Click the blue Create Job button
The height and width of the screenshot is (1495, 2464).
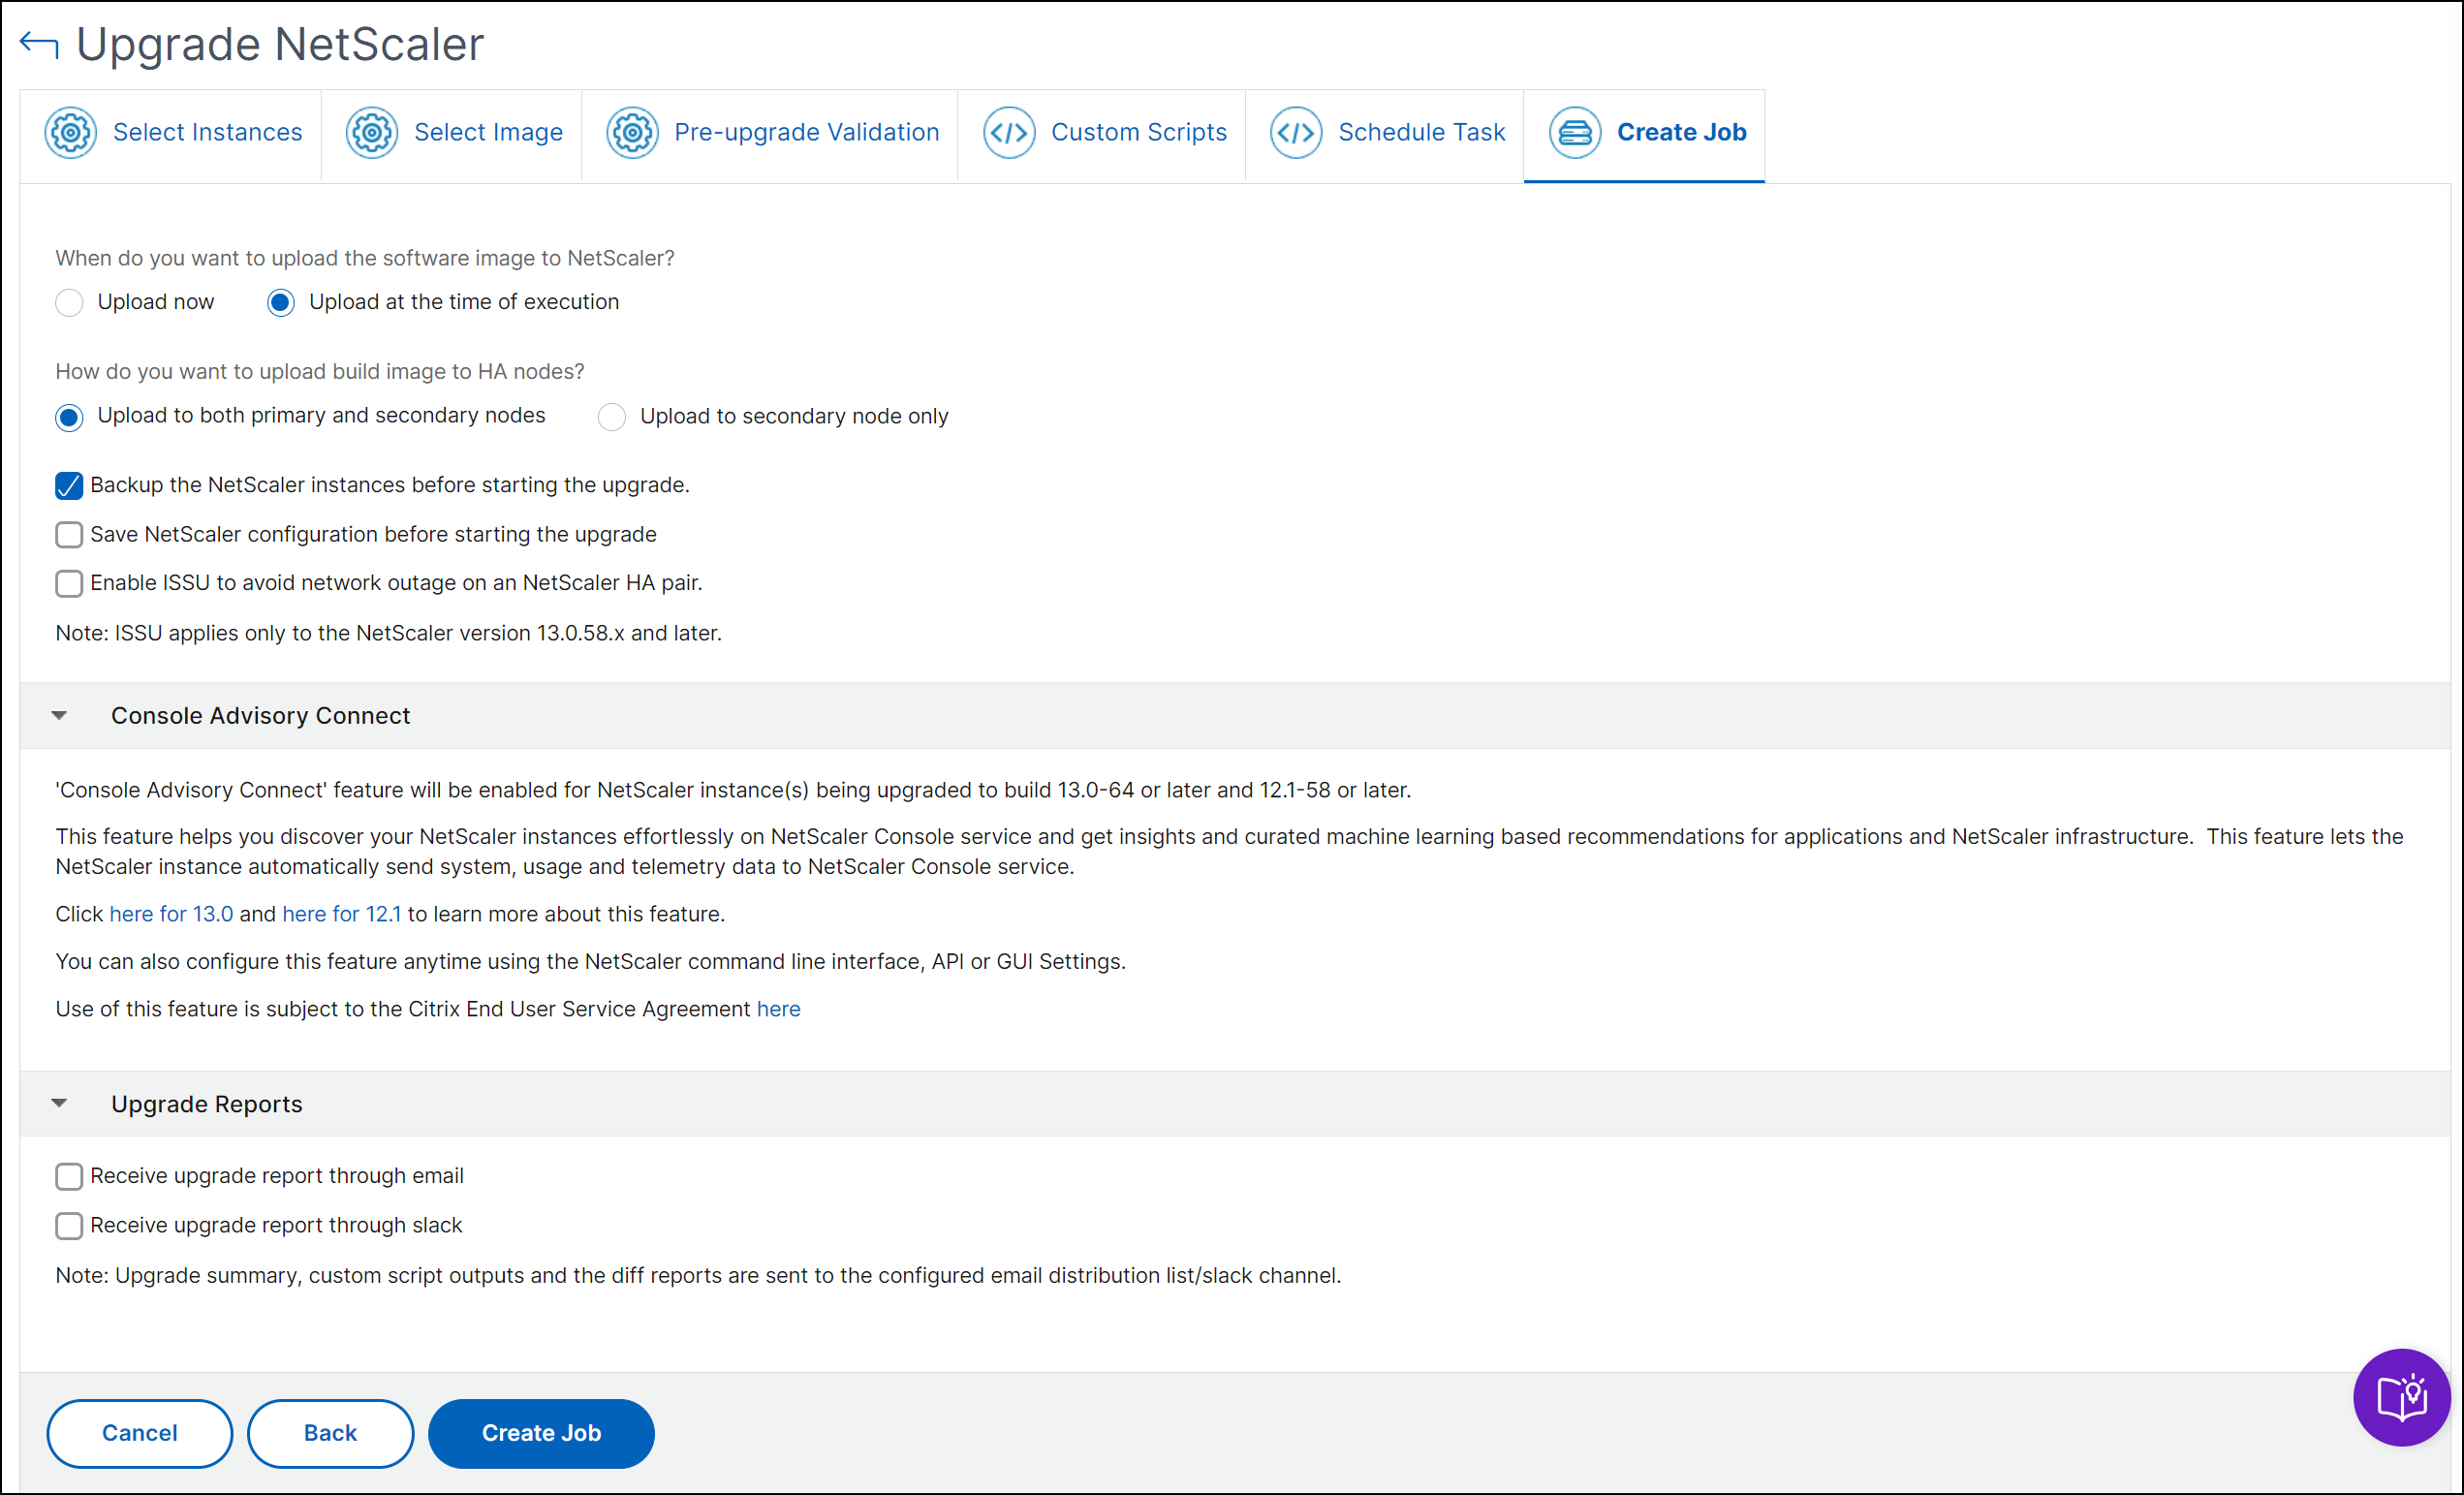(x=542, y=1433)
